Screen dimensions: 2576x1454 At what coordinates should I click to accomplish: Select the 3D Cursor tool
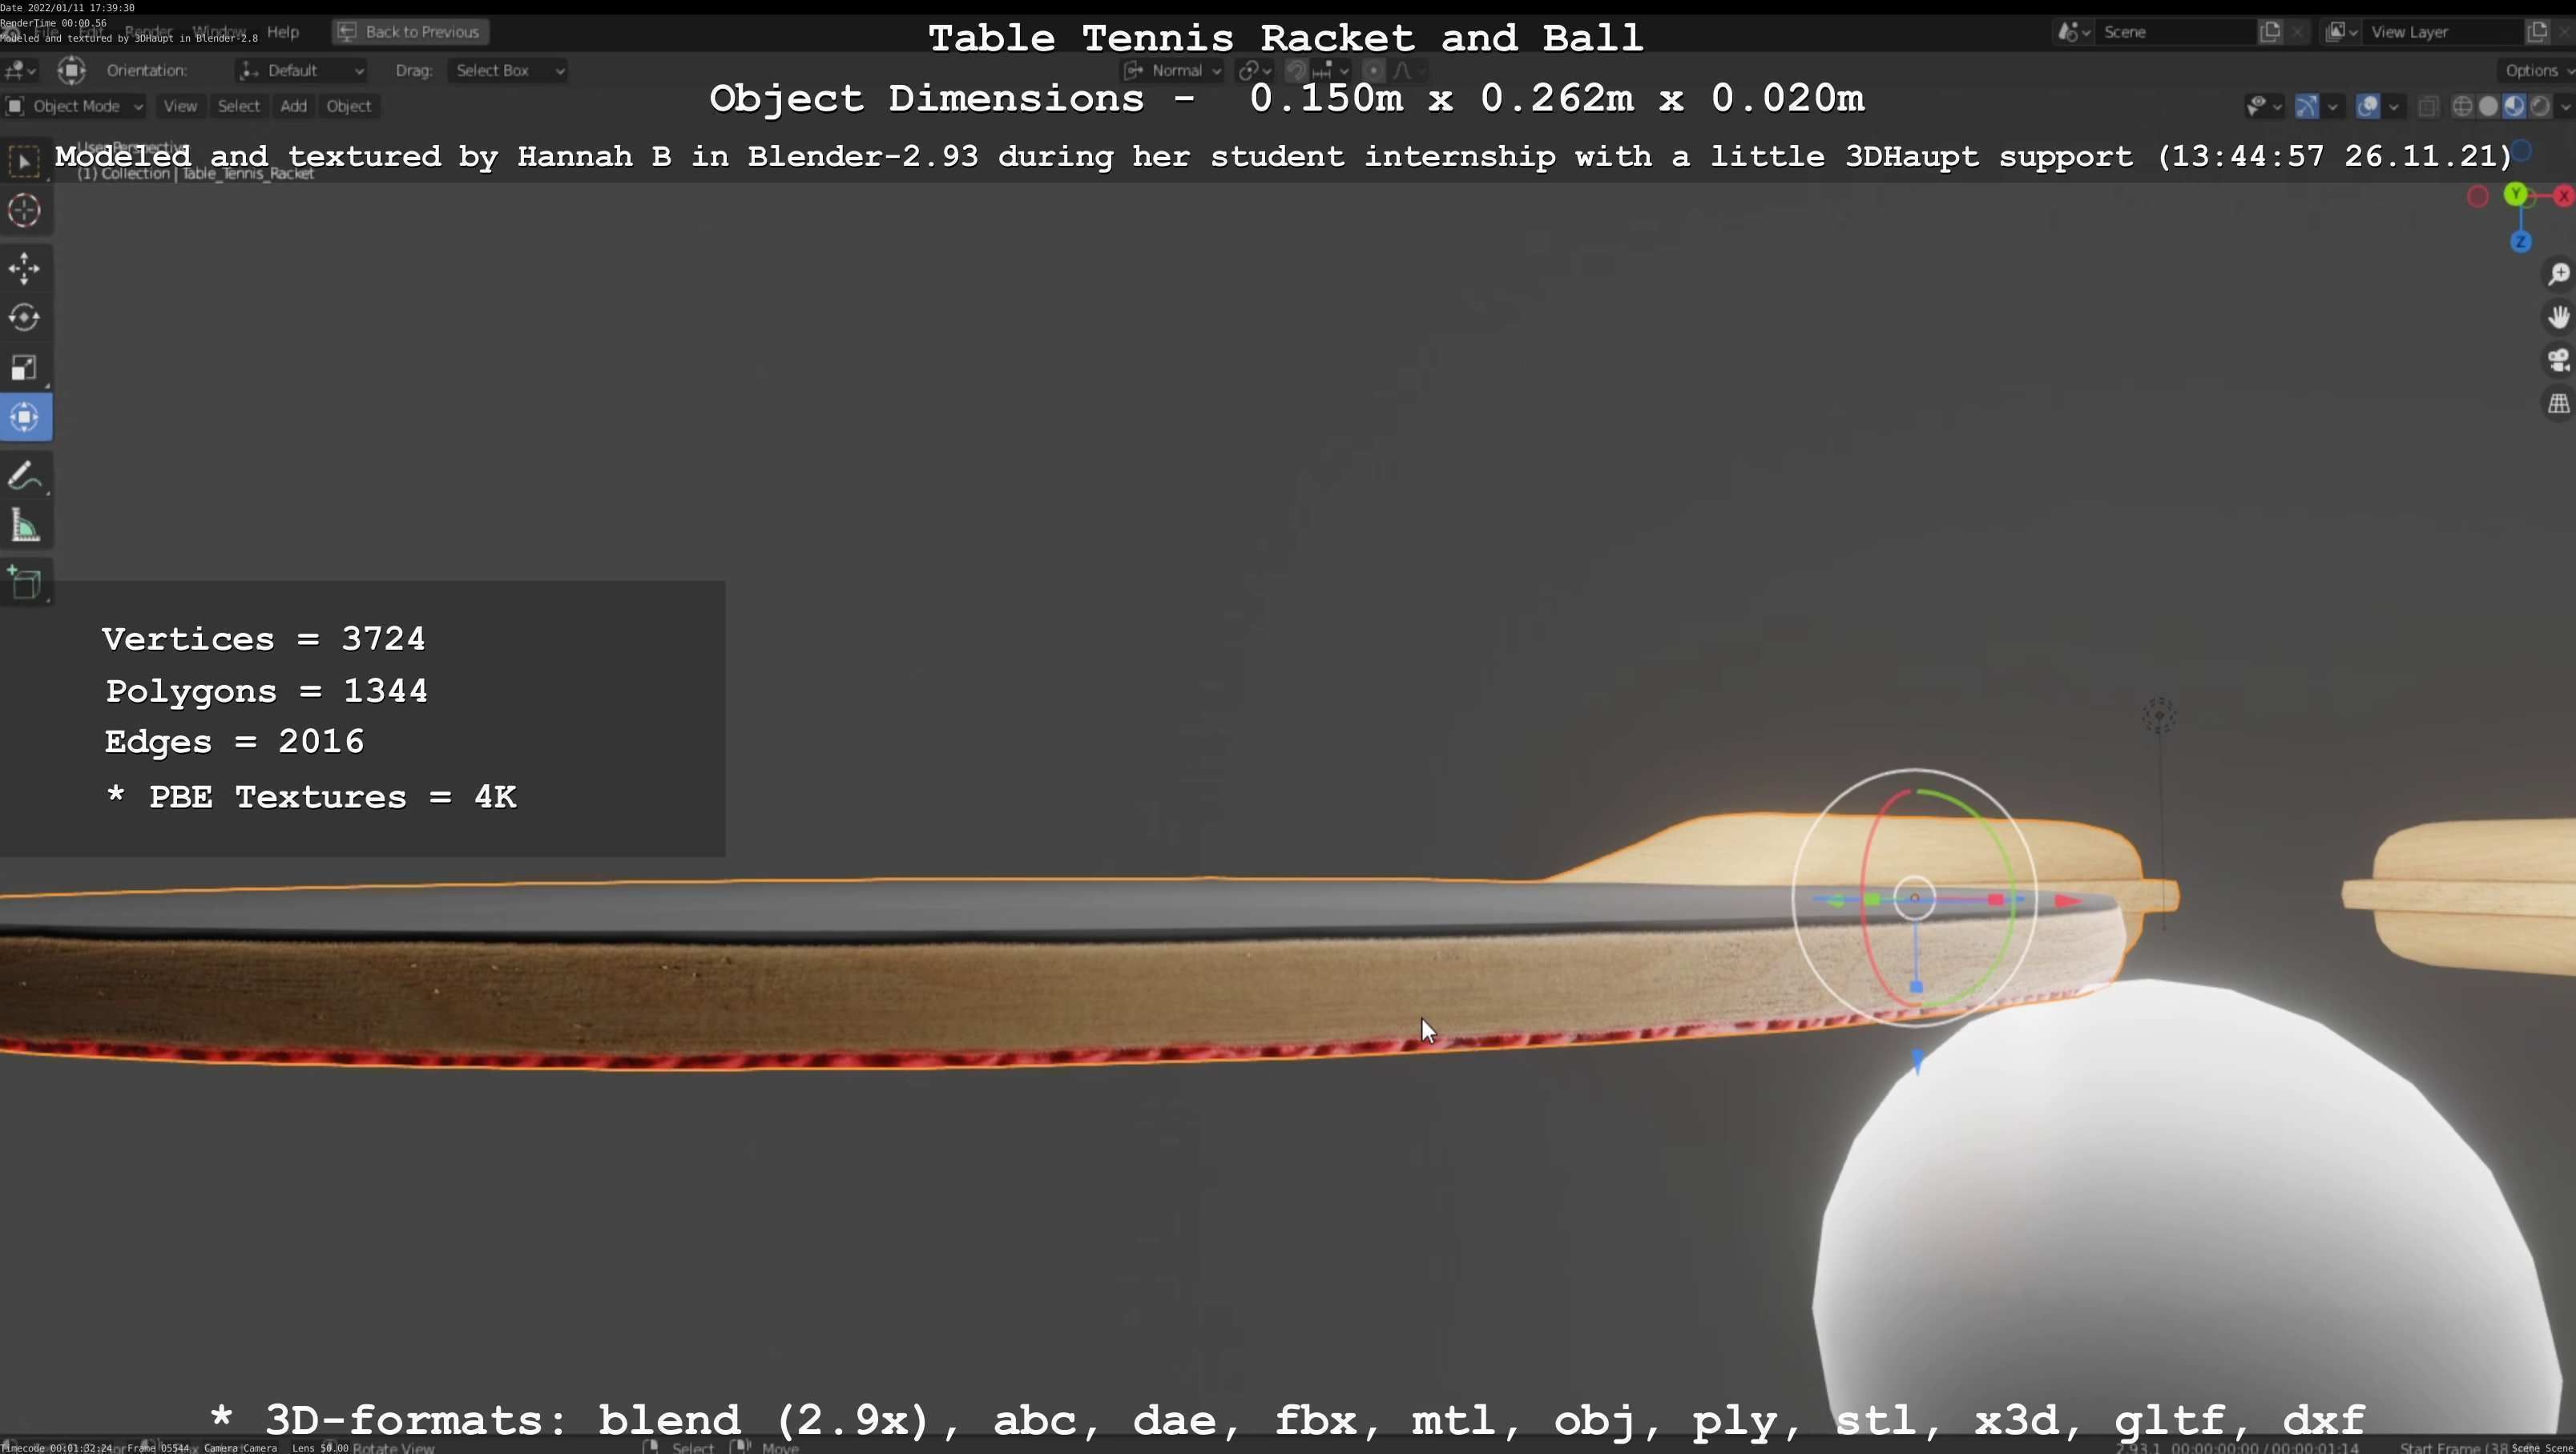(25, 211)
